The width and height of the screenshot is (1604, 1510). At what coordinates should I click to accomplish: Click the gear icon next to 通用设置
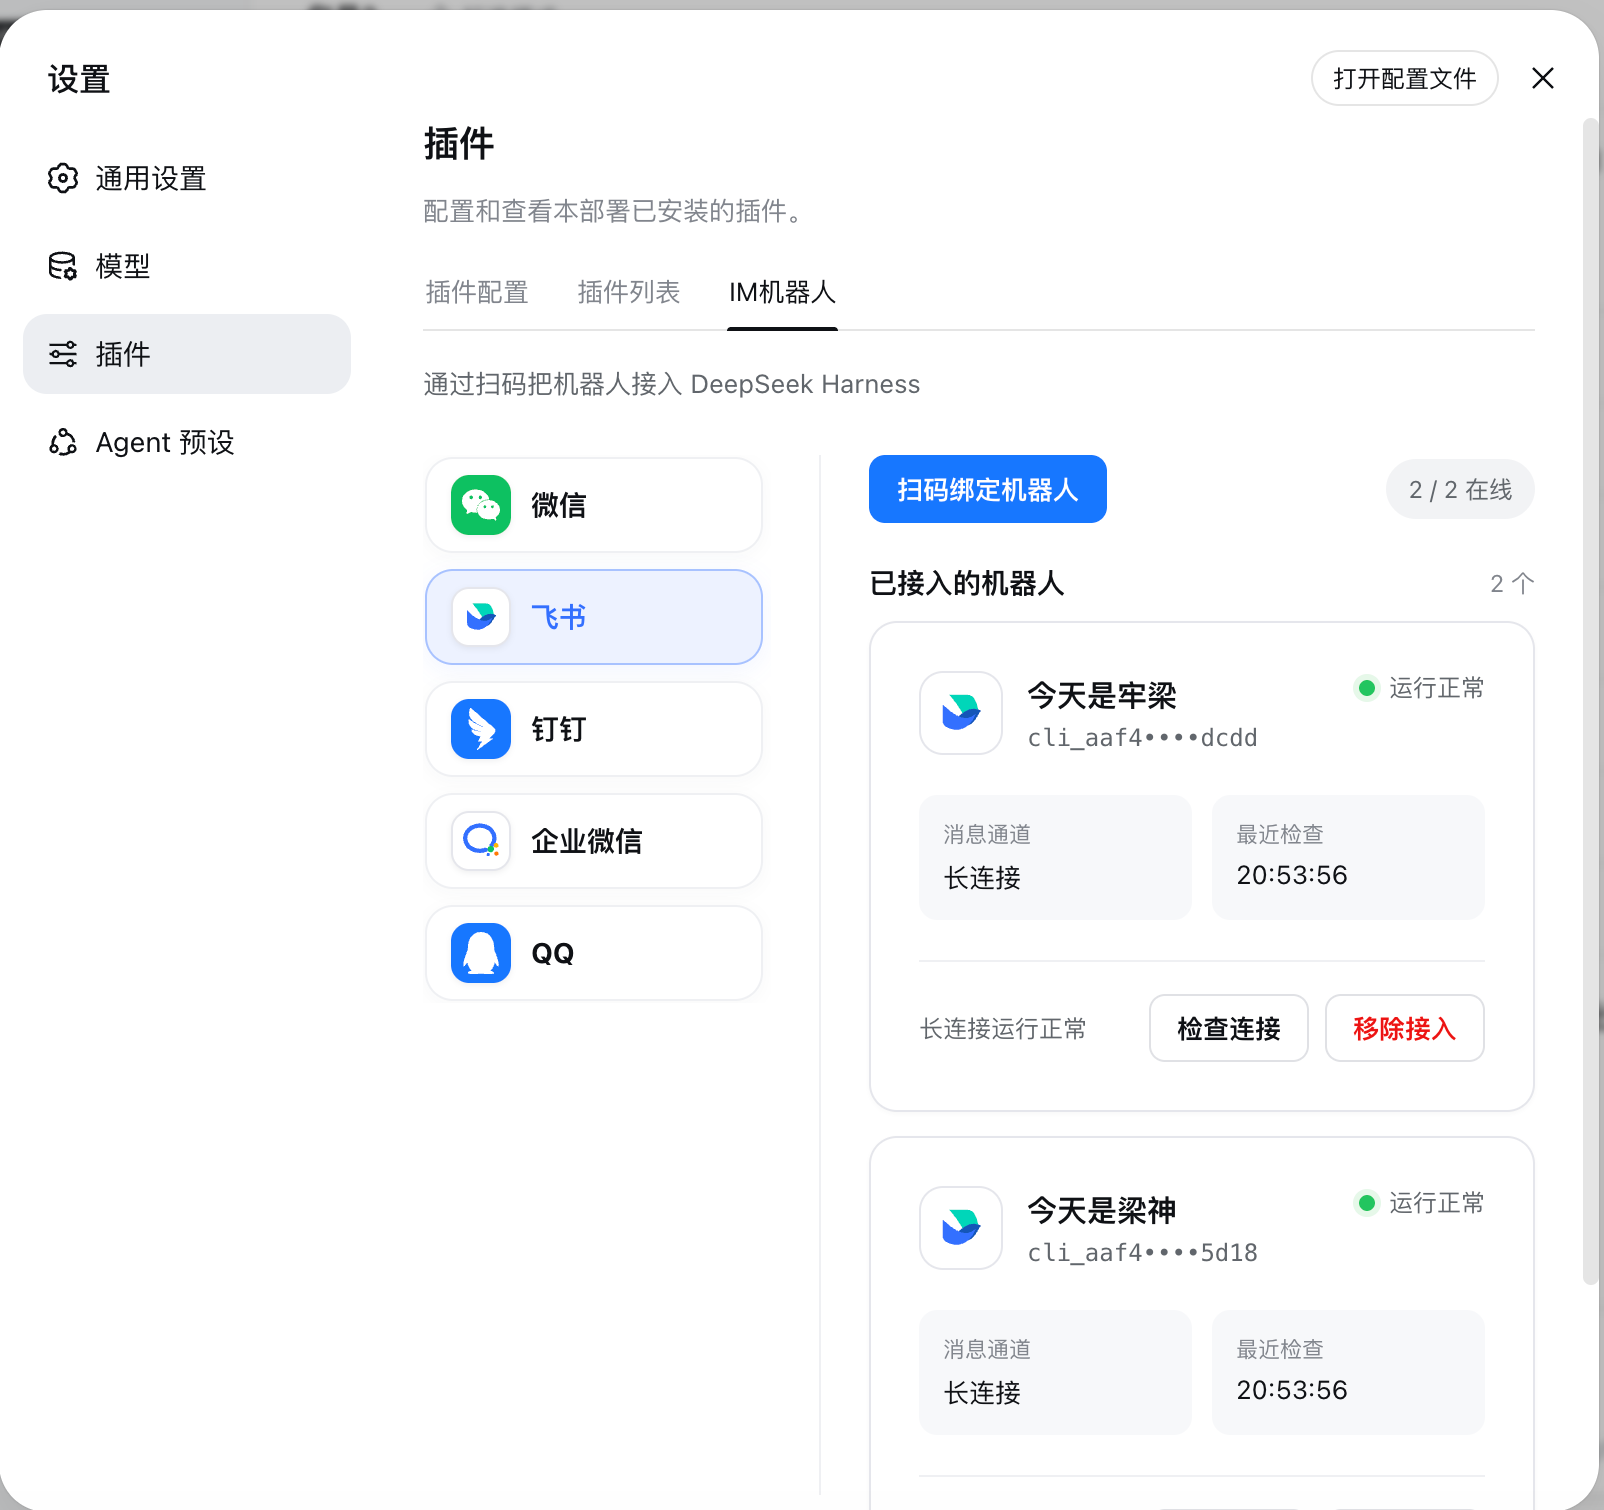coord(63,178)
